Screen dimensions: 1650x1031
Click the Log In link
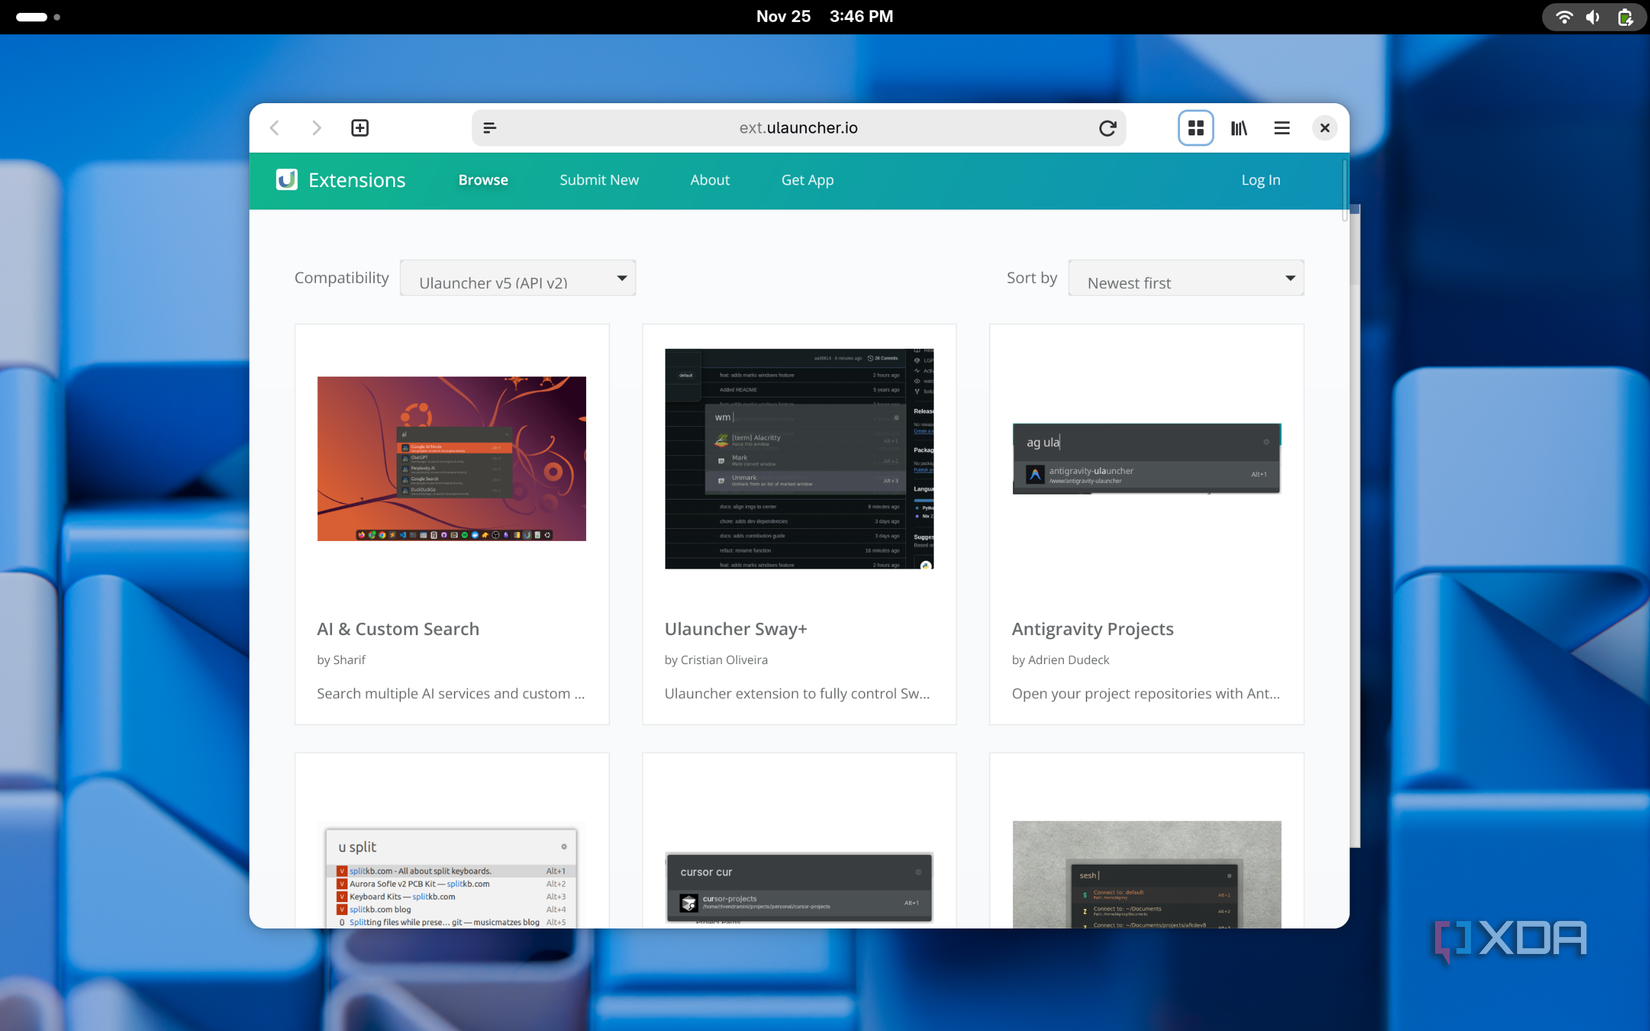[1260, 180]
